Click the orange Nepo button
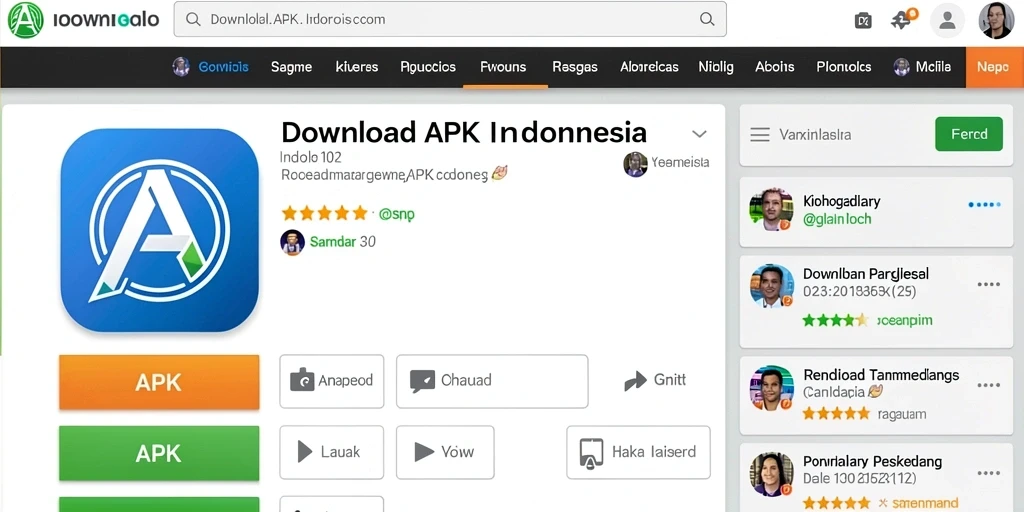This screenshot has height=512, width=1024. (x=995, y=67)
